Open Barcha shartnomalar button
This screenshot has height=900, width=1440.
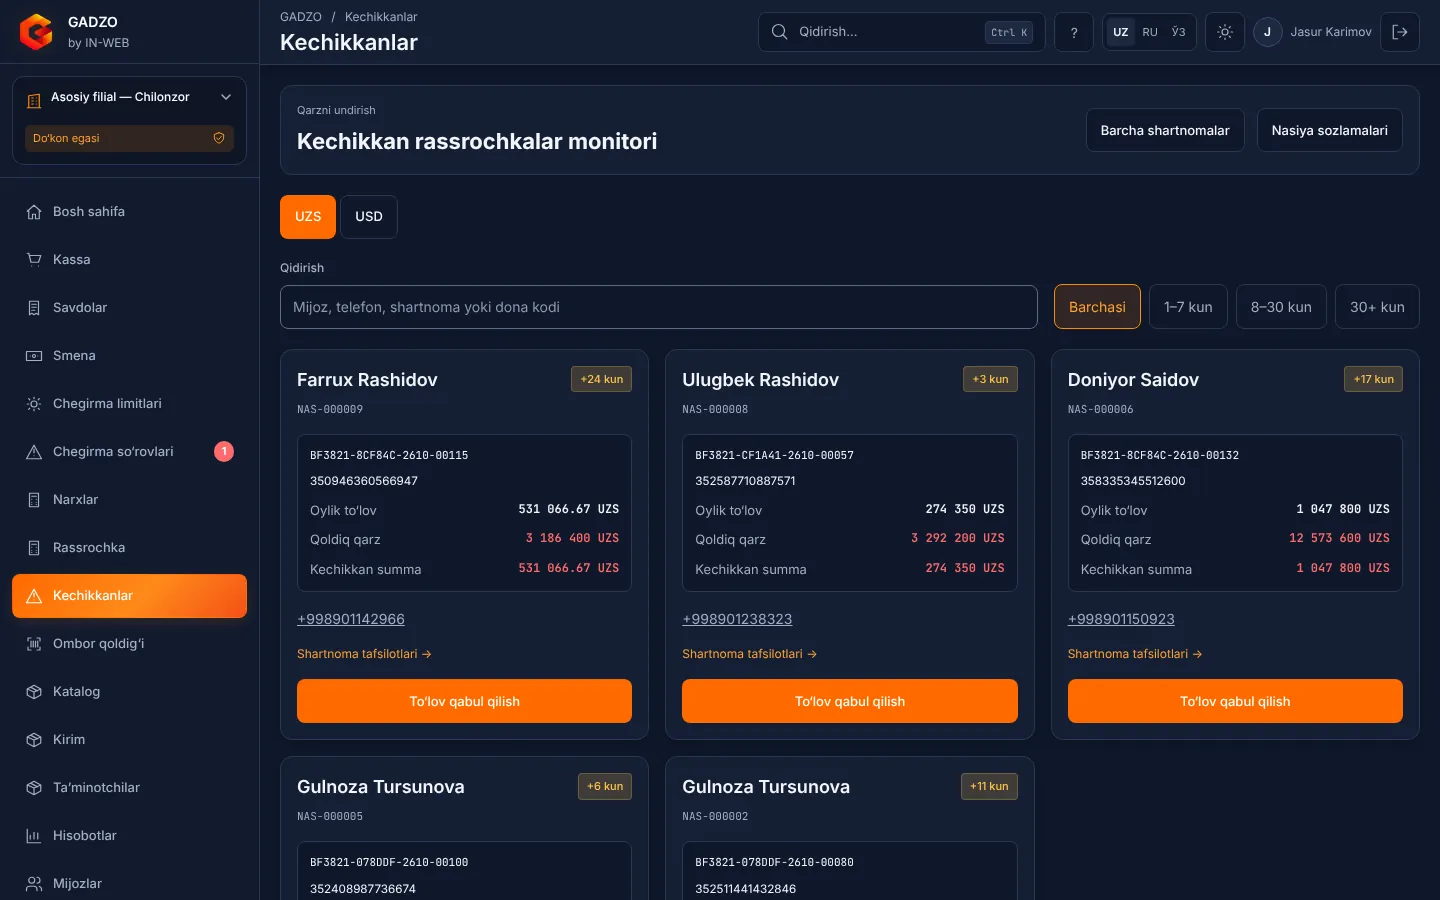tap(1165, 130)
